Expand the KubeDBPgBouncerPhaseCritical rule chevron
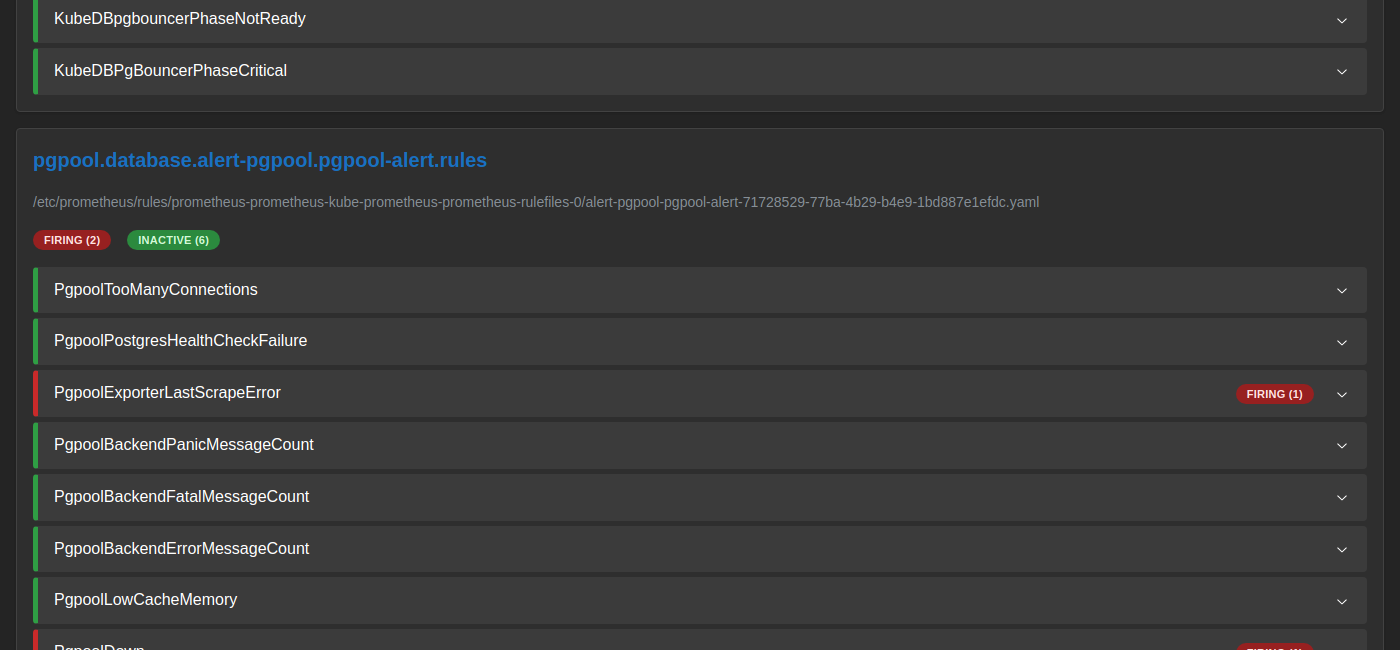Viewport: 1400px width, 650px height. tap(1342, 72)
